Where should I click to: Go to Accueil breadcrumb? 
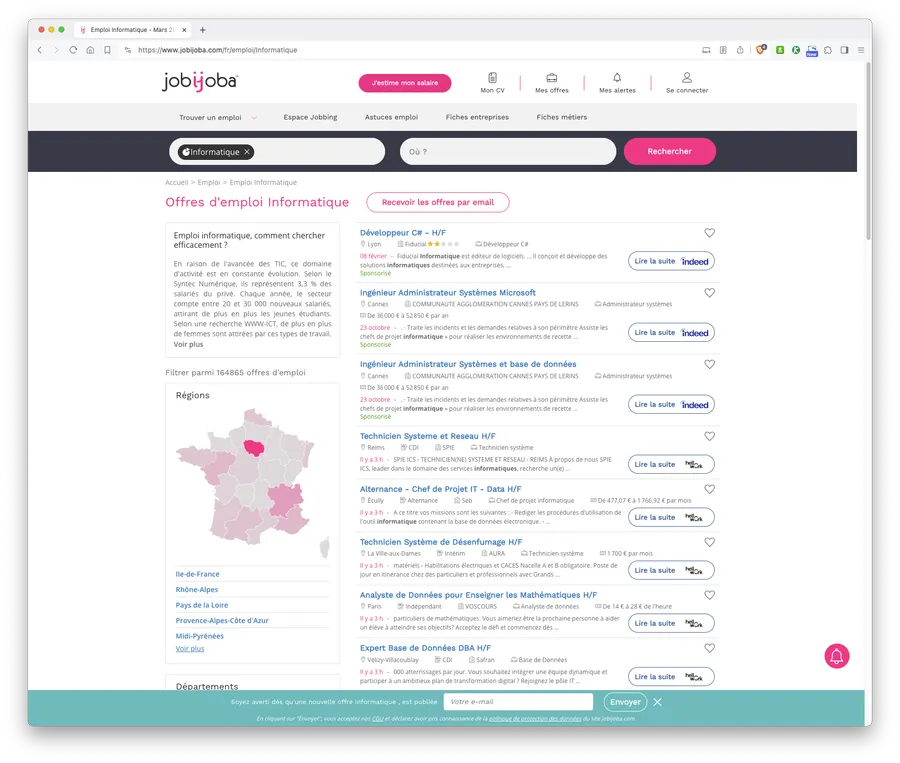pos(176,183)
